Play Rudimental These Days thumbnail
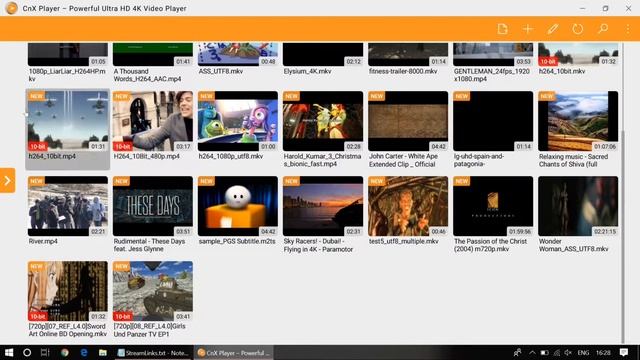The height and width of the screenshot is (360, 640). 153,206
